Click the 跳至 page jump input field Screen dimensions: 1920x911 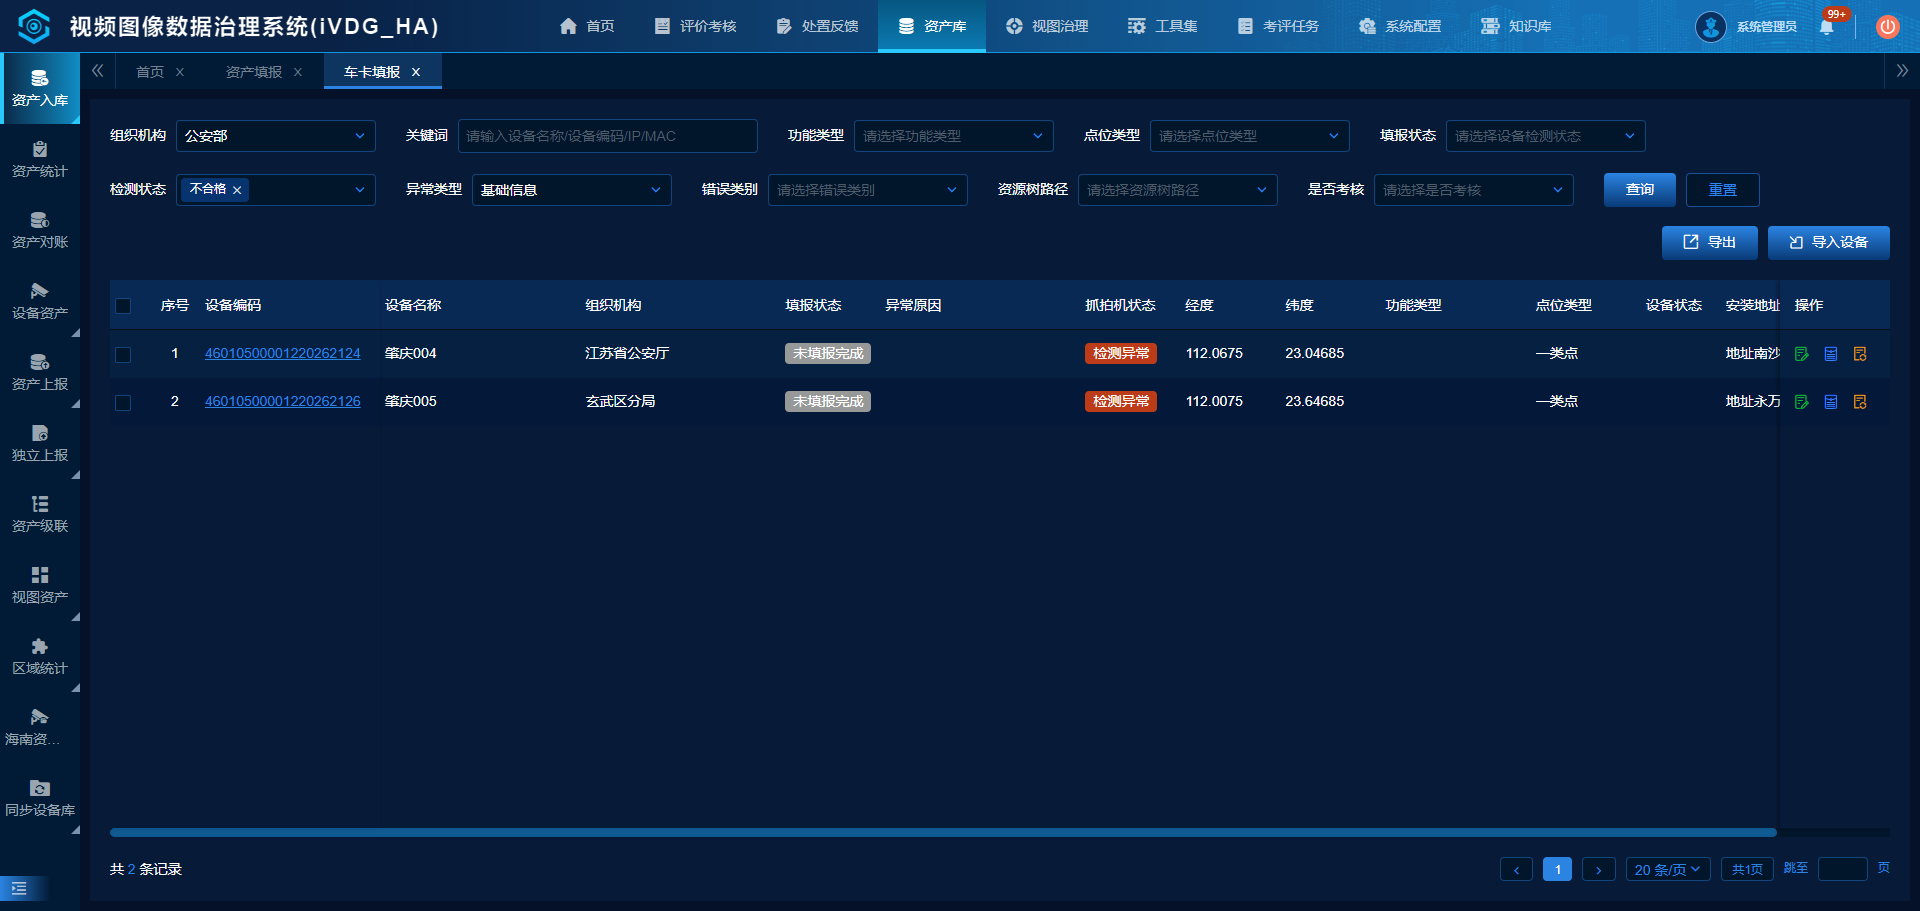1843,869
